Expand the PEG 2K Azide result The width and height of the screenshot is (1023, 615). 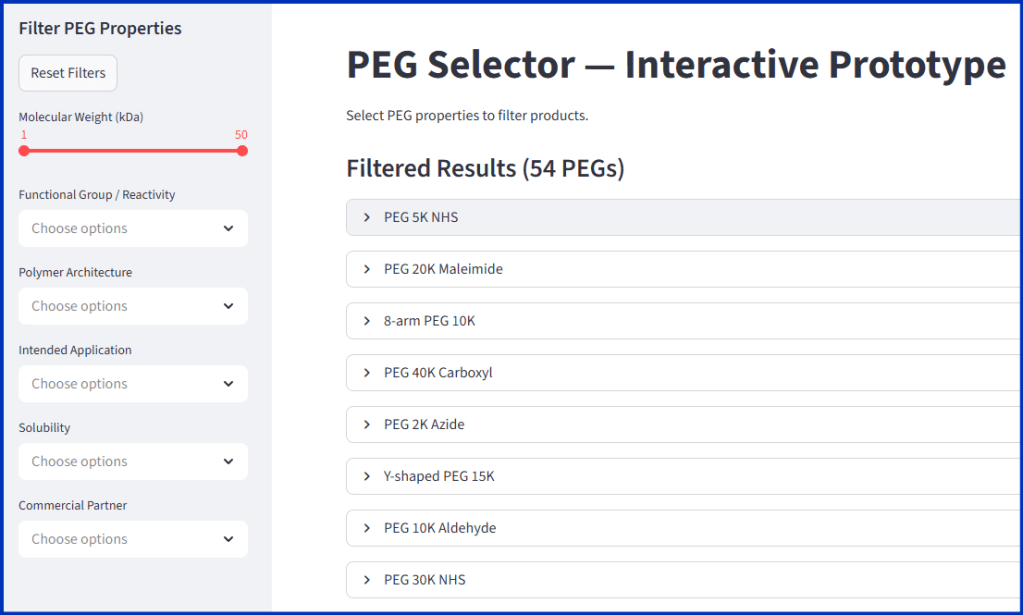coord(424,425)
